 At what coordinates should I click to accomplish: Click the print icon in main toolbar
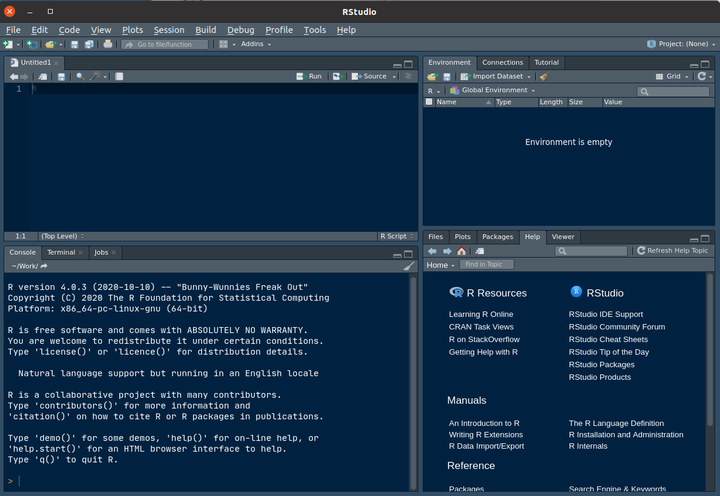[x=107, y=44]
